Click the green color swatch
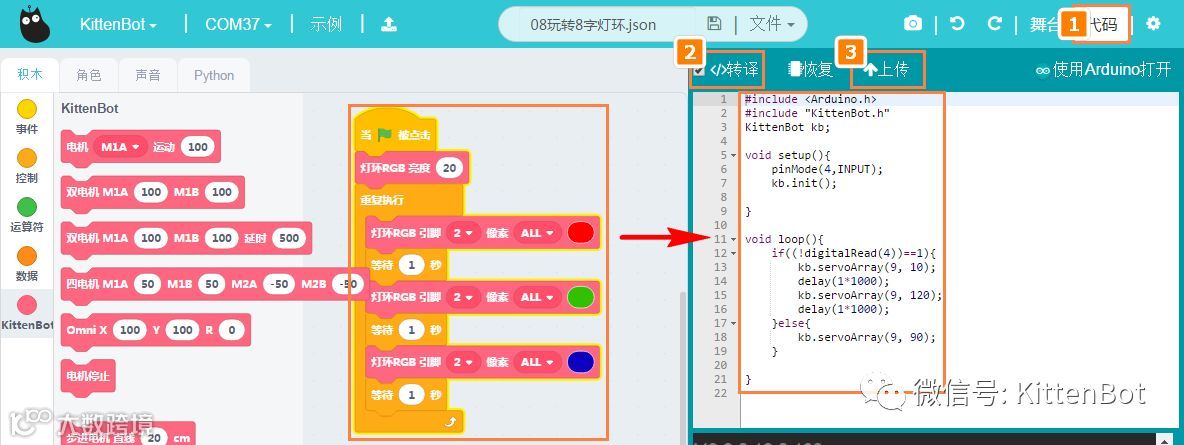Screen dimensions: 1184x445 coord(580,297)
